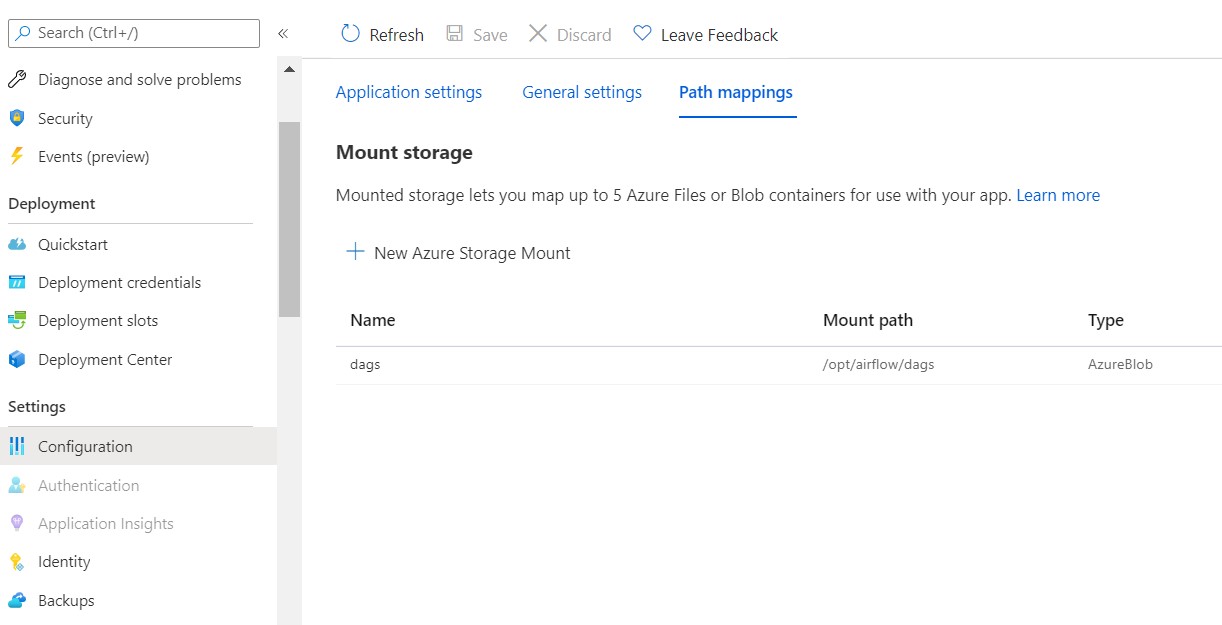This screenshot has width=1222, height=625.
Task: Open Leave Feedback via the heart icon
Action: coord(642,33)
